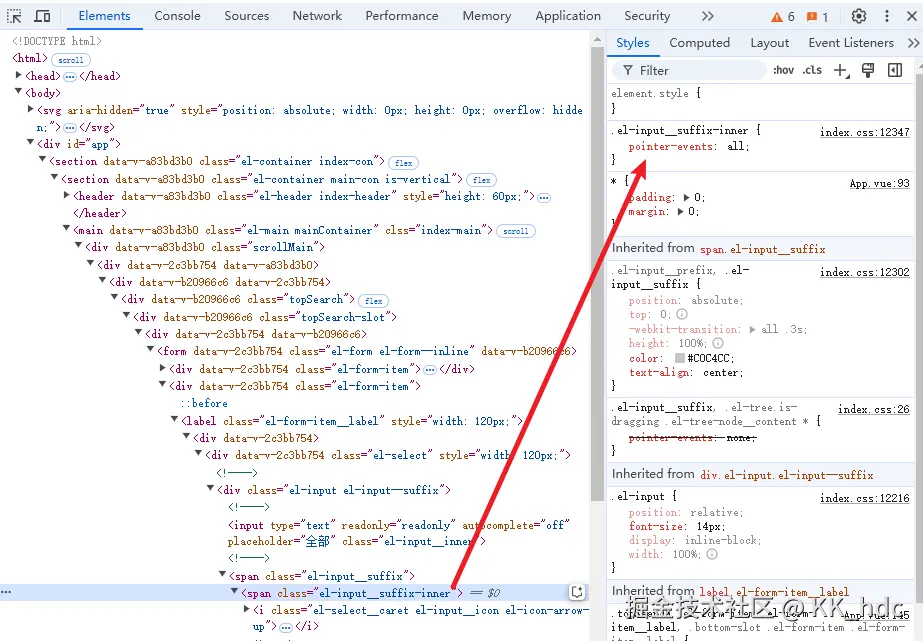Show more Styles sidebar tabs chevron

tap(913, 42)
